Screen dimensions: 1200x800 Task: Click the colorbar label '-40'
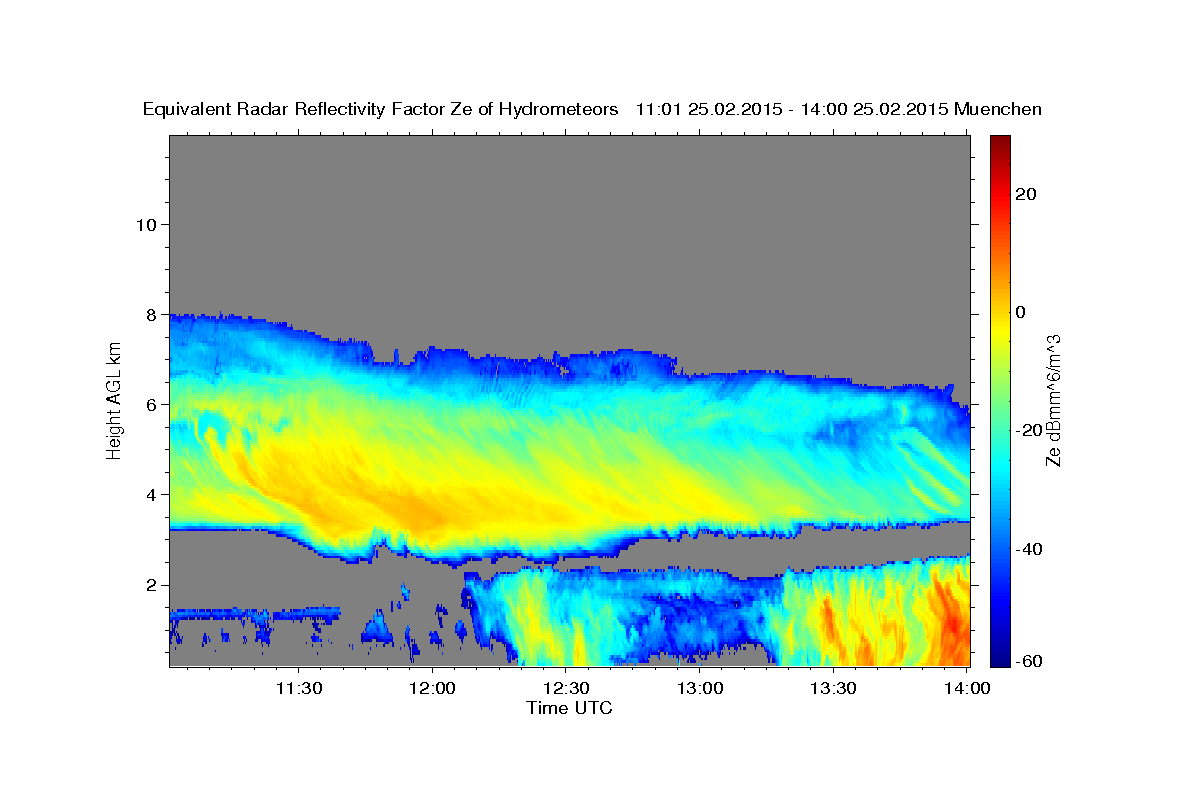point(1029,549)
